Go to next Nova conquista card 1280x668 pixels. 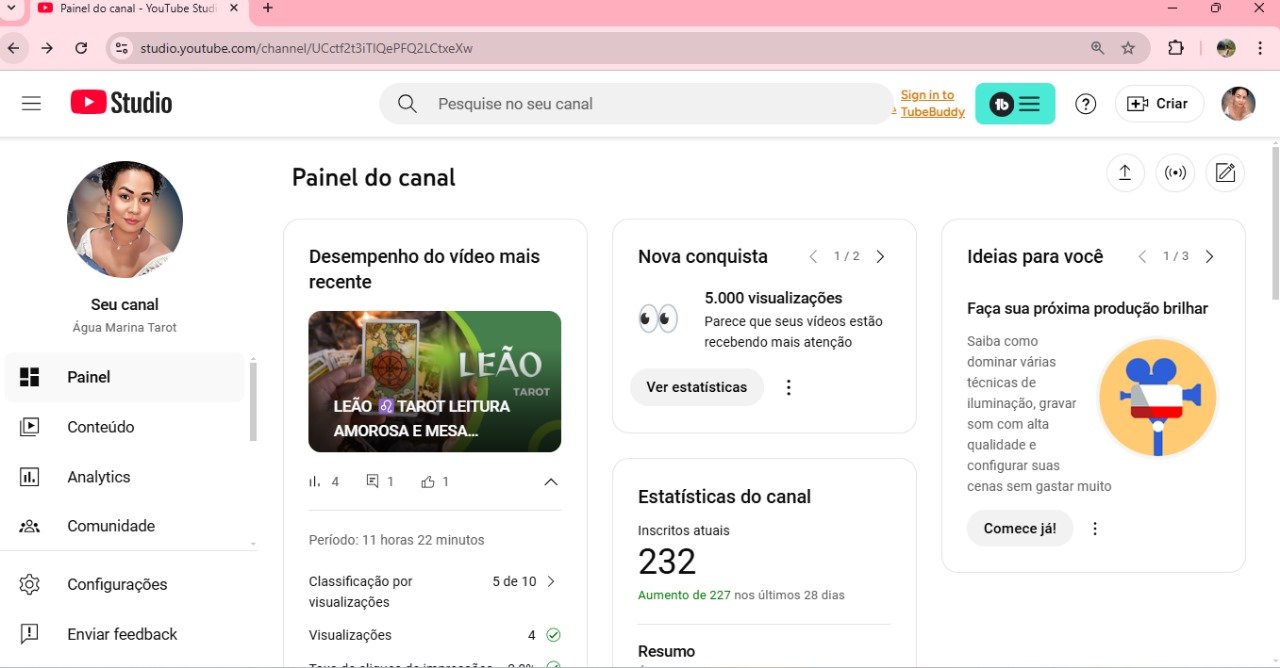point(880,256)
